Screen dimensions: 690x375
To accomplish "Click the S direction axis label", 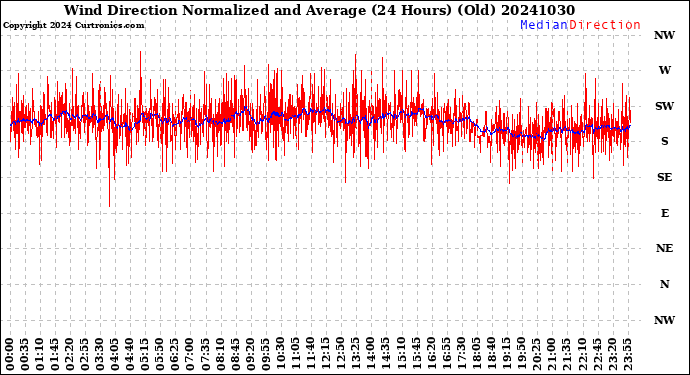I will 664,141.
